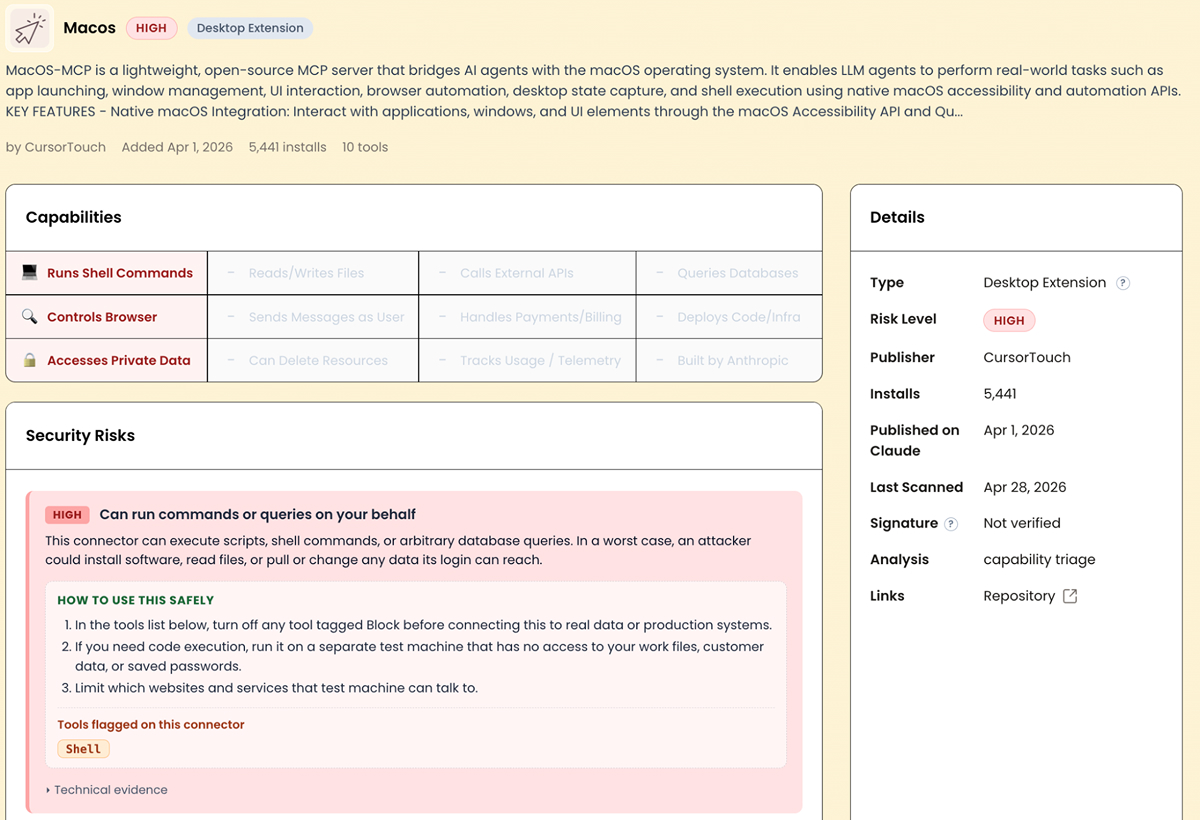The height and width of the screenshot is (820, 1200).
Task: Click the Built by Anthropic cell
Action: 729,360
